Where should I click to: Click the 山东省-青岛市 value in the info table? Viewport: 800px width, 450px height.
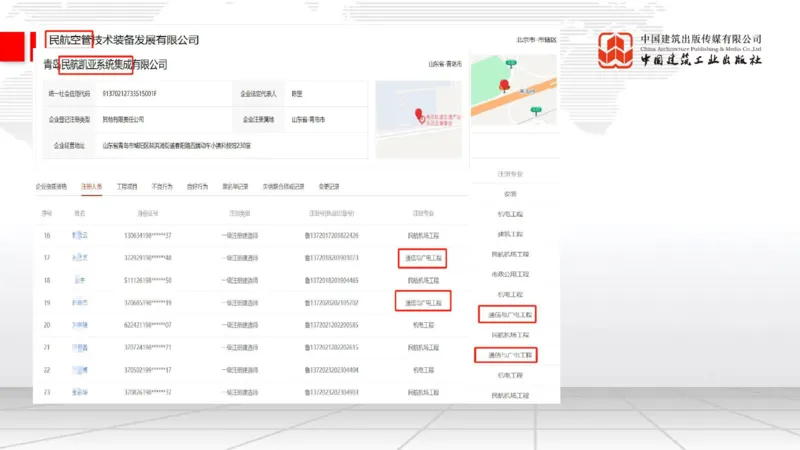click(308, 119)
